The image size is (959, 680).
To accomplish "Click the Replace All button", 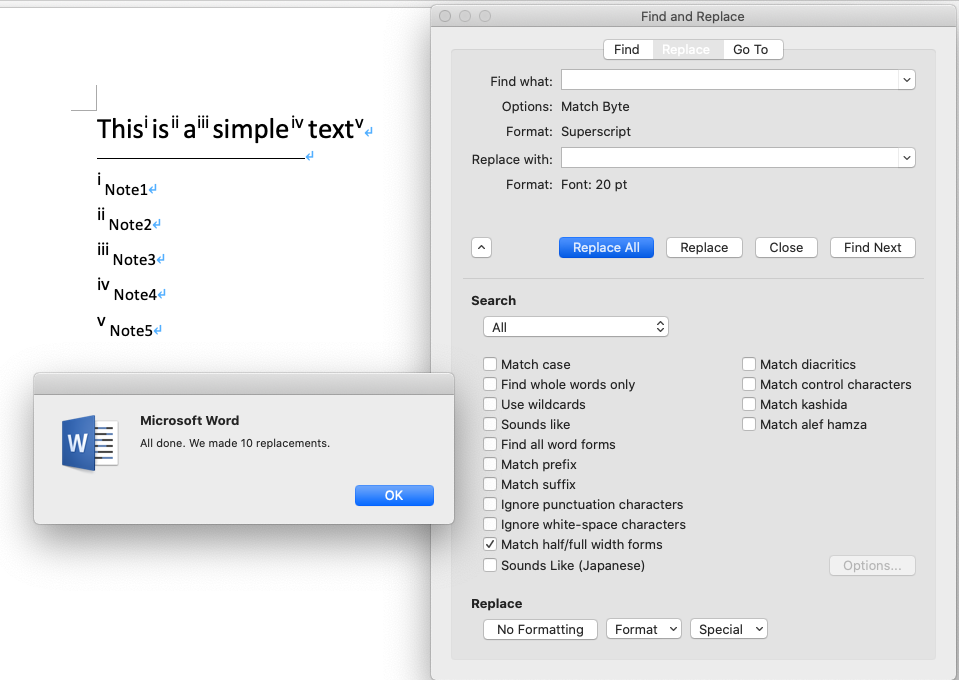I will [606, 248].
